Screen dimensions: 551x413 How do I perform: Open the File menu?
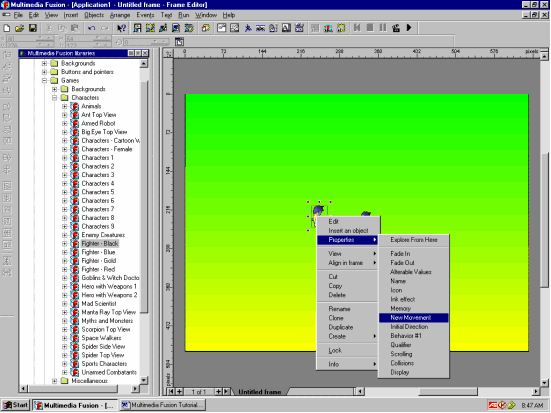coord(18,15)
